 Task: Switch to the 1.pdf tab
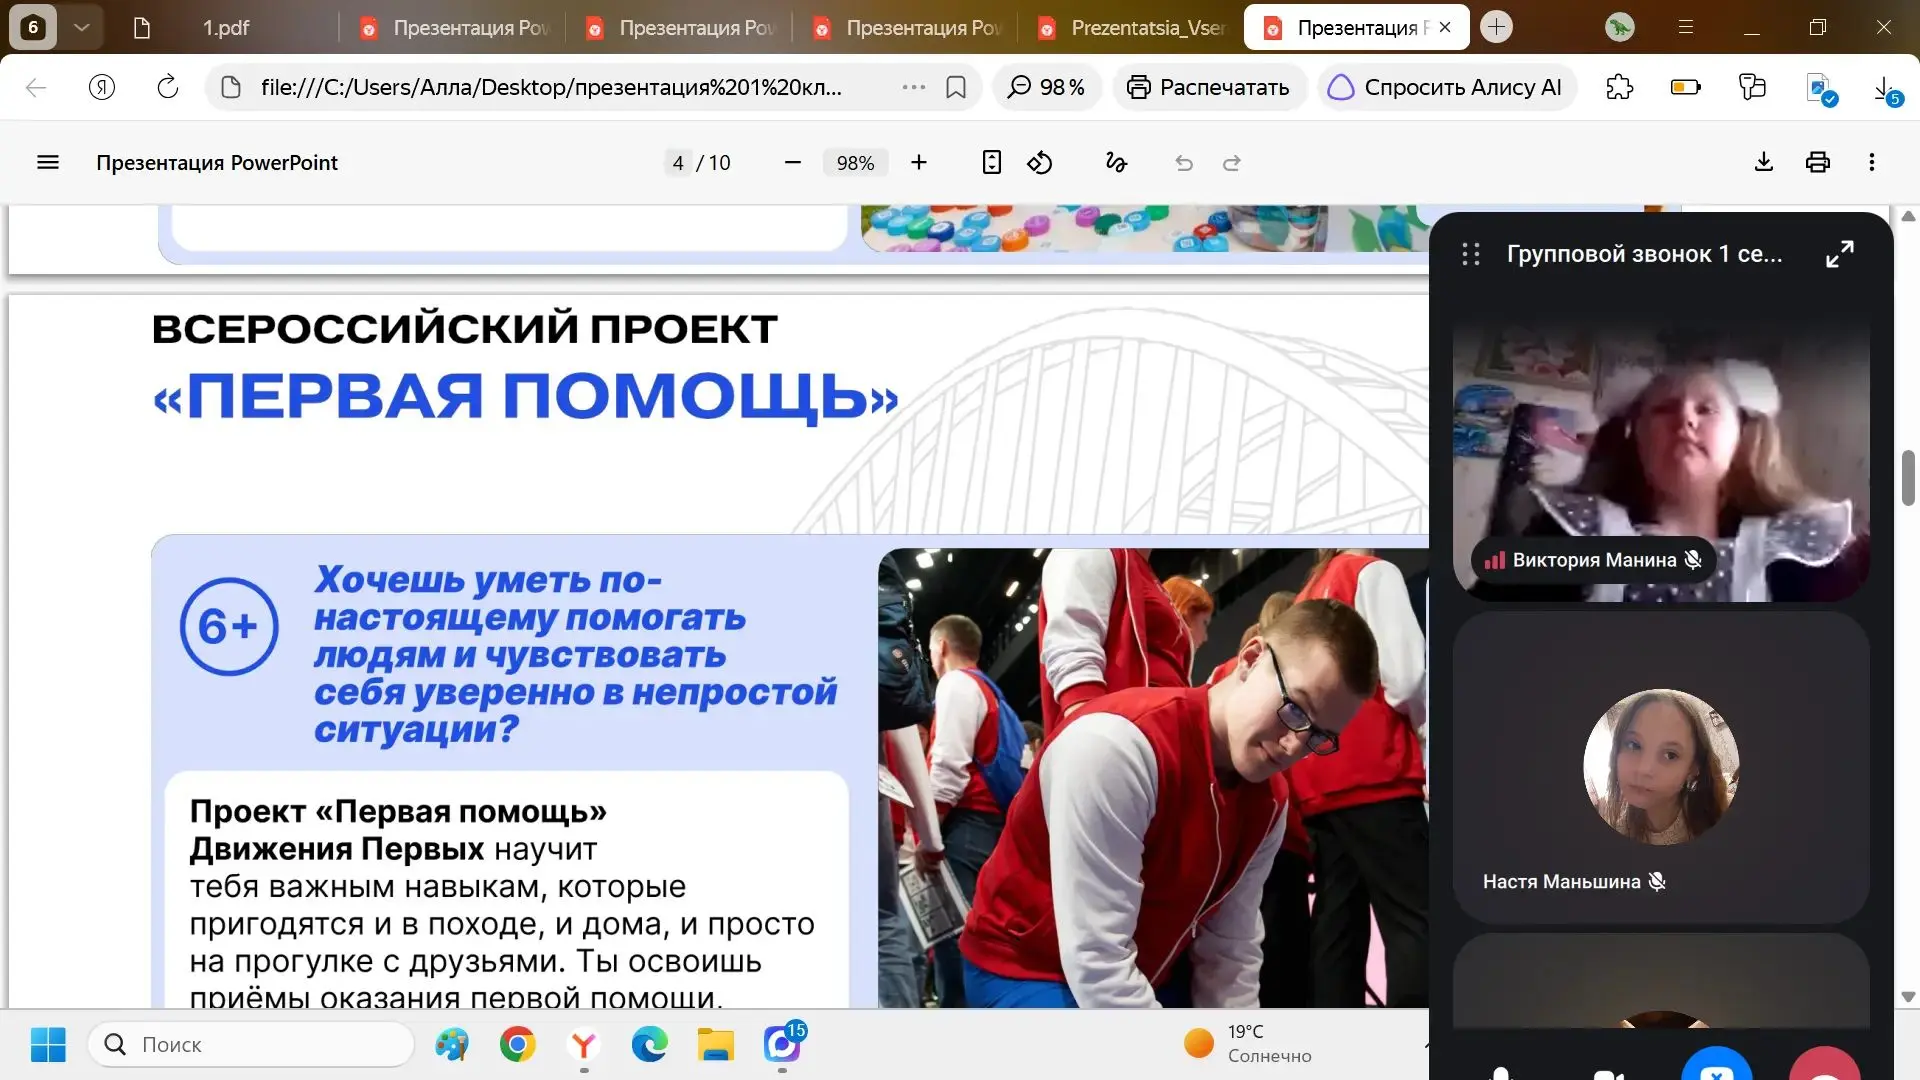point(226,28)
